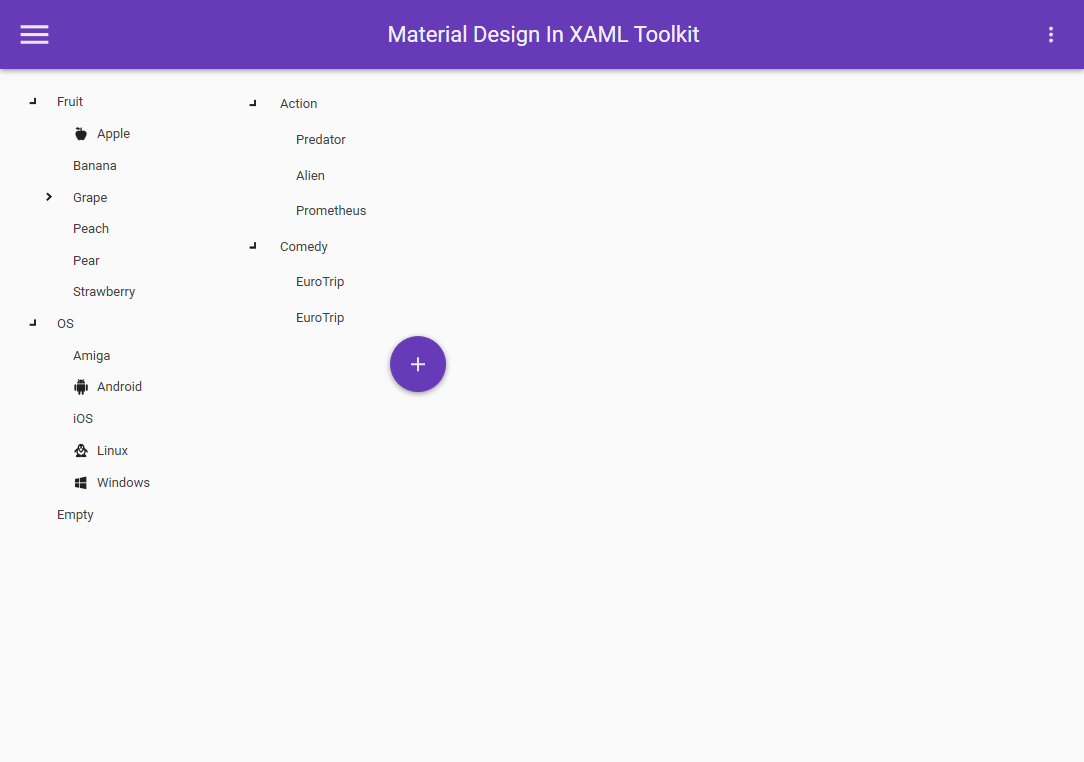Collapse the Action movie category
The height and width of the screenshot is (762, 1084).
253,103
